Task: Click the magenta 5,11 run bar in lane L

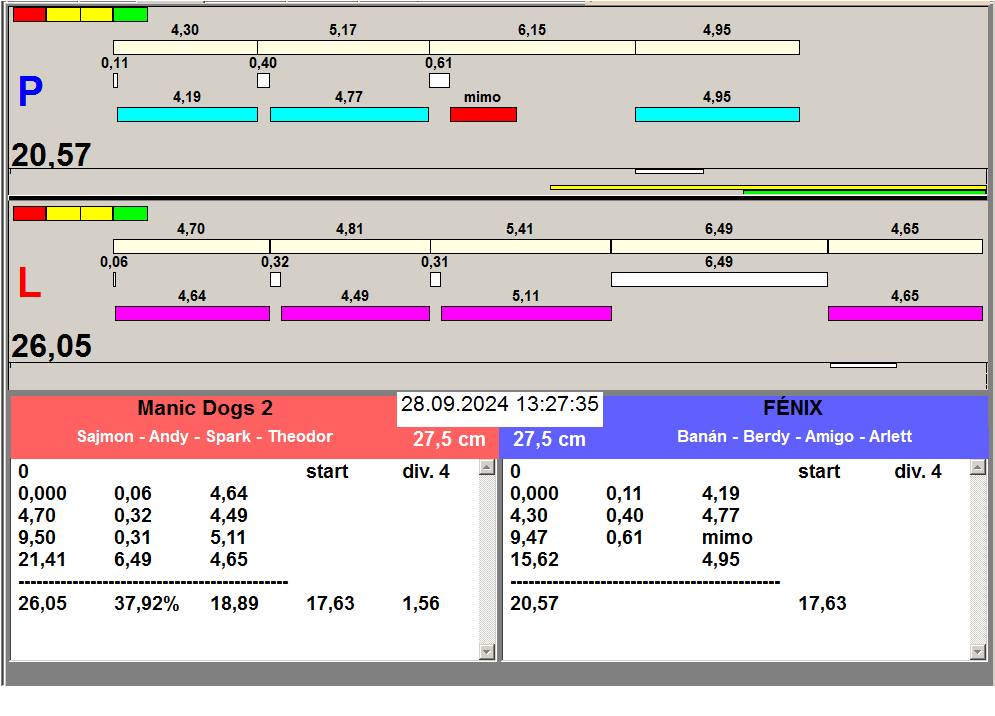Action: pyautogui.click(x=526, y=314)
